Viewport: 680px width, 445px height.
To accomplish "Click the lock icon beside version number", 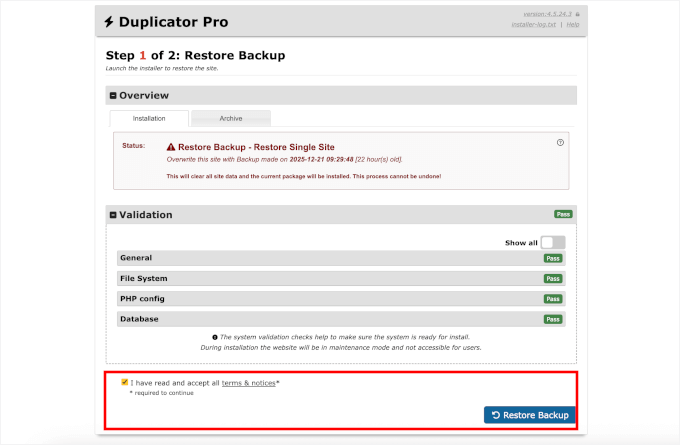I will pos(577,14).
